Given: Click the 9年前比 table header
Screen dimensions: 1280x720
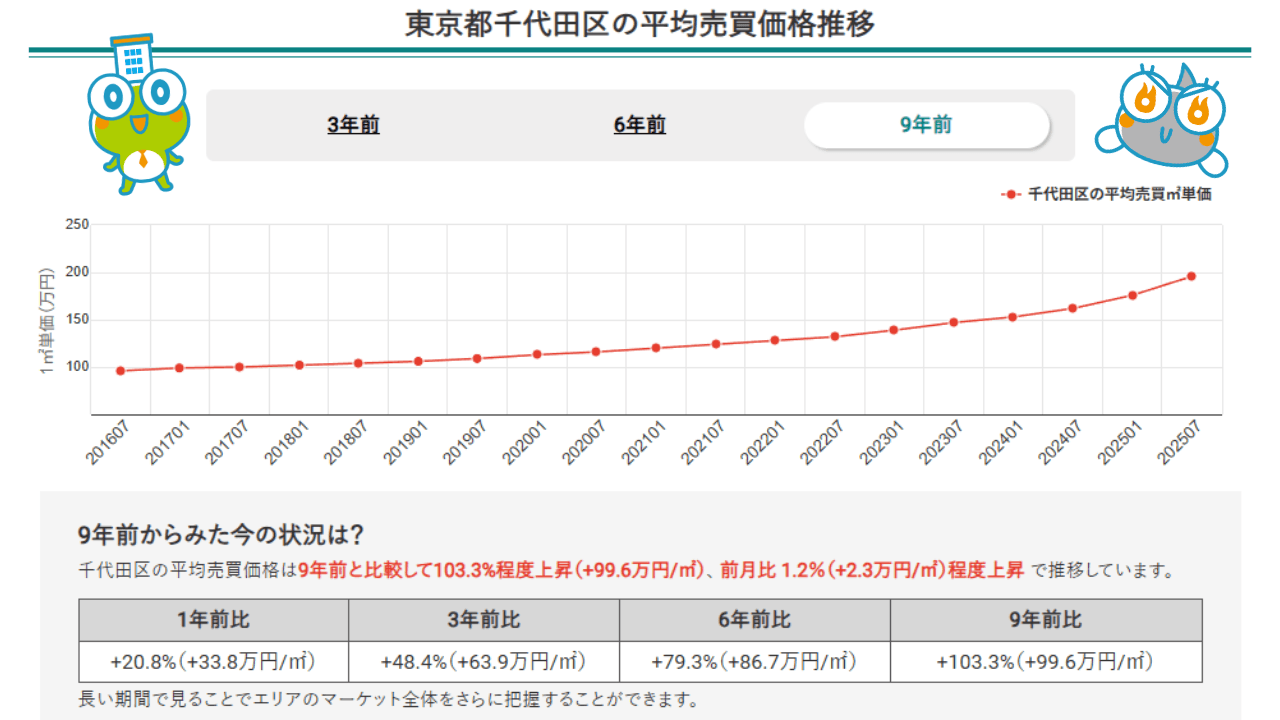Looking at the screenshot, I should (x=1045, y=620).
